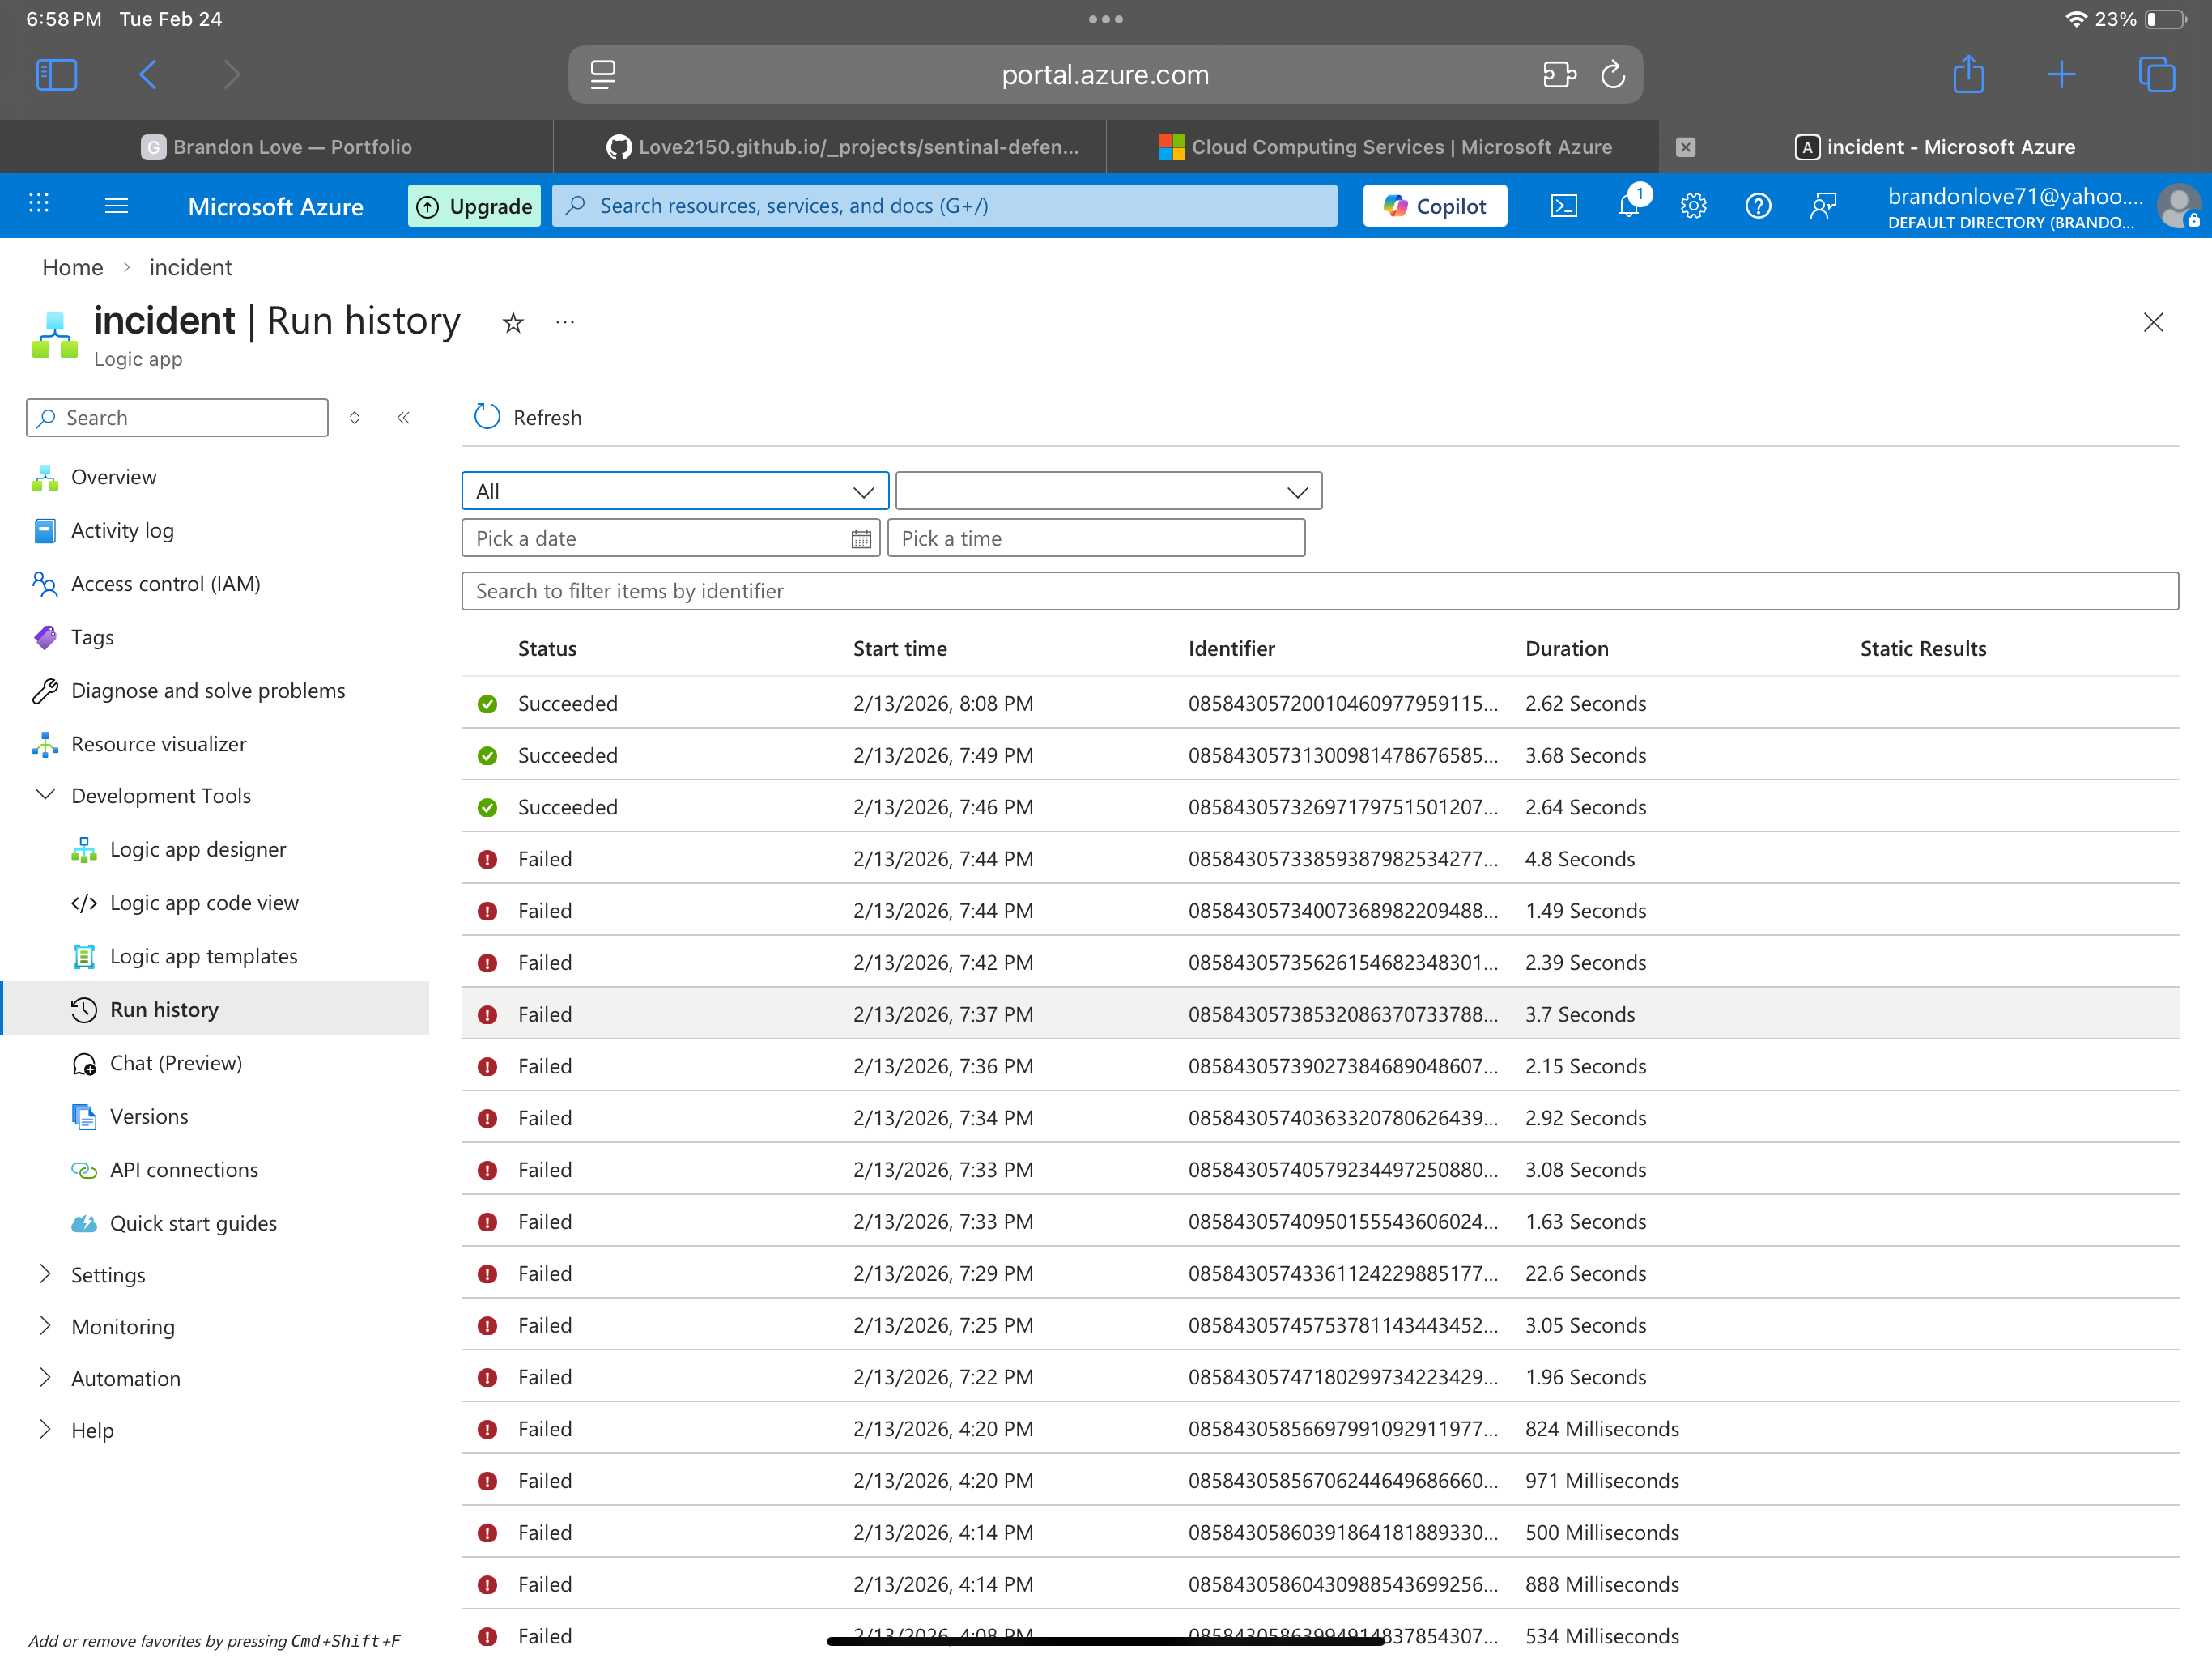Image resolution: width=2212 pixels, height=1658 pixels.
Task: Open Azure Cloud Shell icon
Action: [x=1563, y=206]
